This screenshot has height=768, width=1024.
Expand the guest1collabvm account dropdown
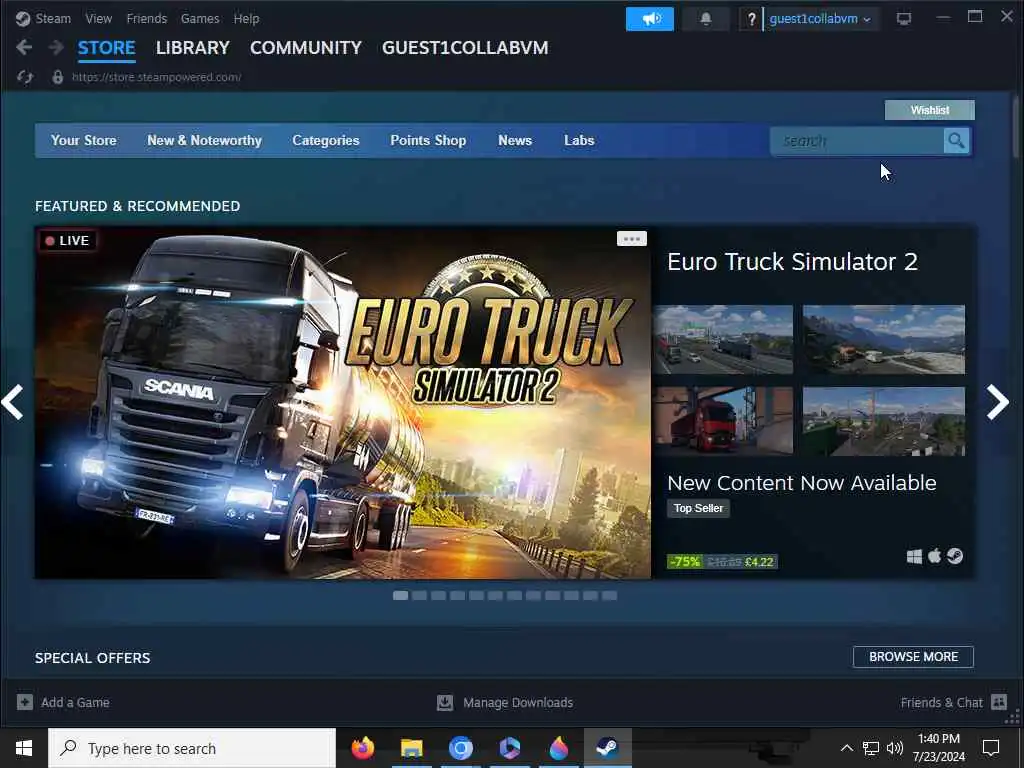pos(820,19)
